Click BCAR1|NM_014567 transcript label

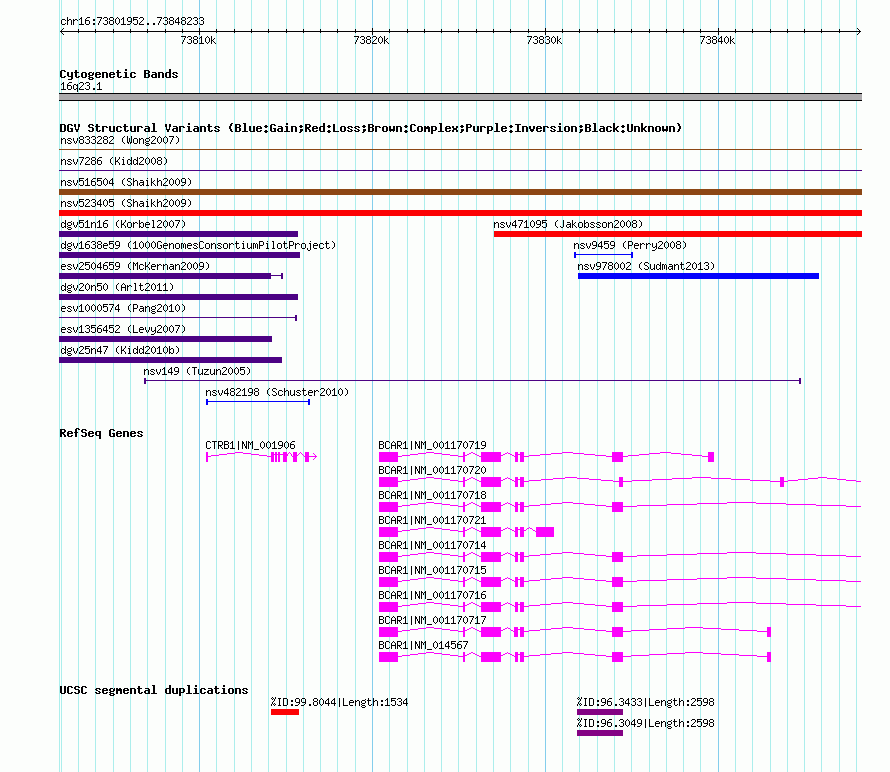pos(423,645)
